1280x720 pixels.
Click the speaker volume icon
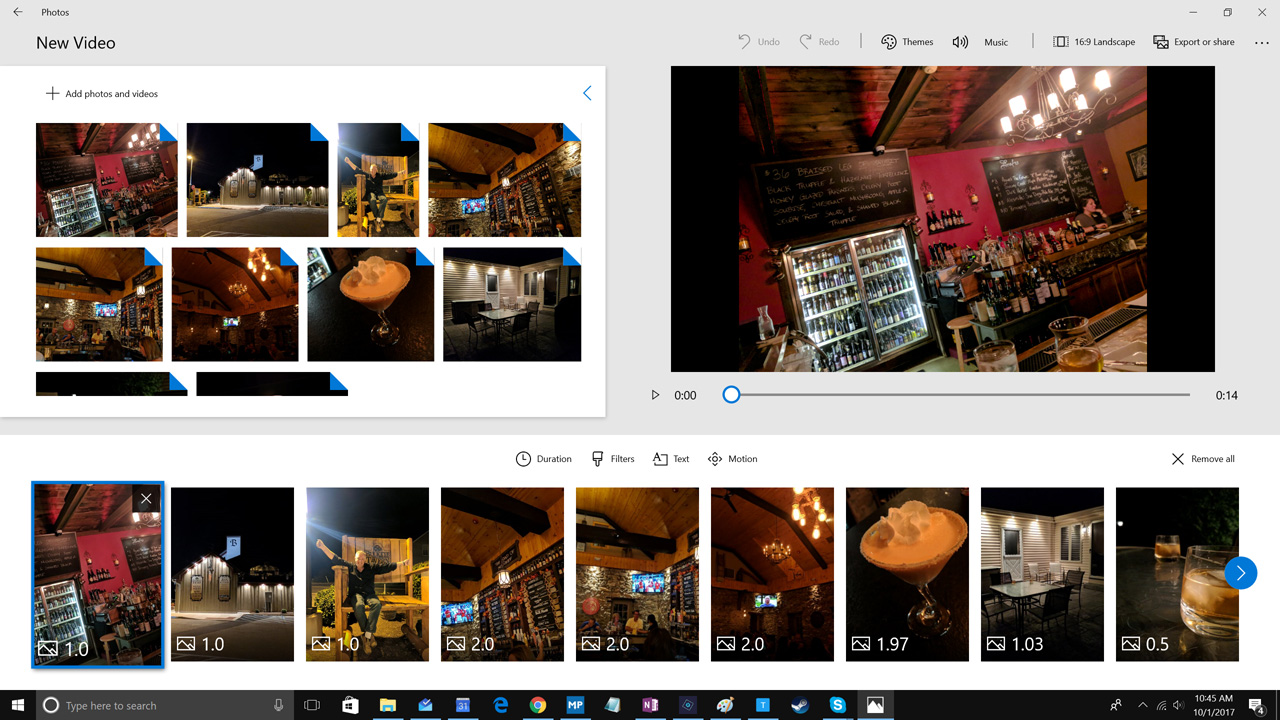959,41
